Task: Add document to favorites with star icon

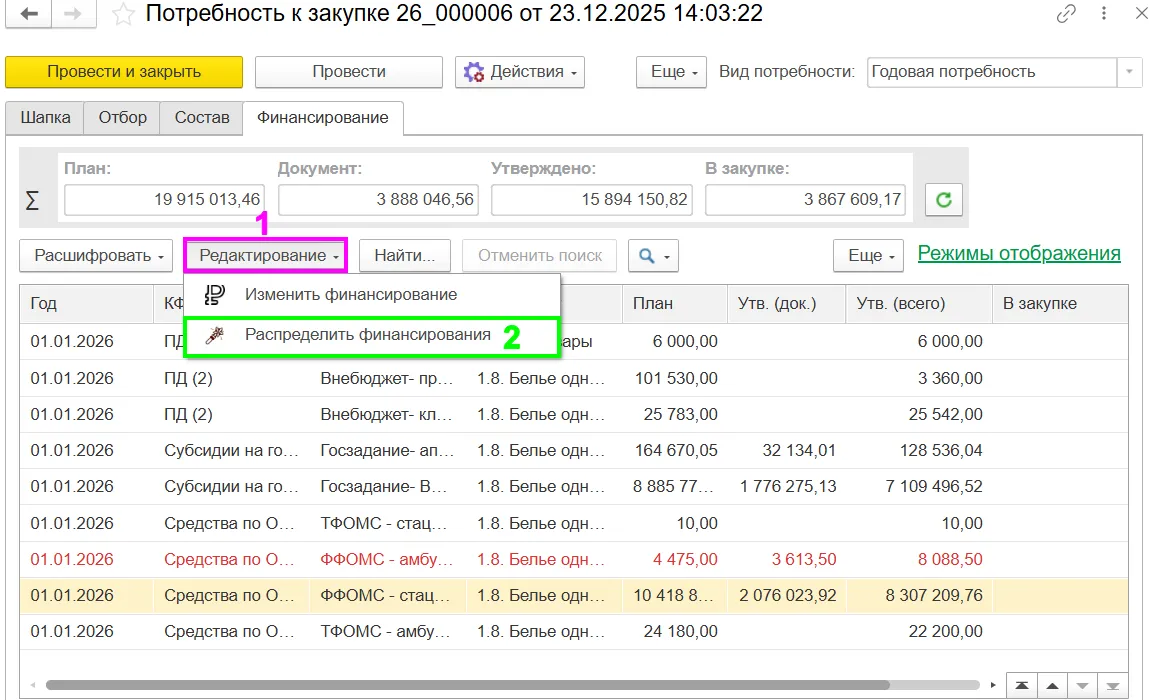Action: 123,15
